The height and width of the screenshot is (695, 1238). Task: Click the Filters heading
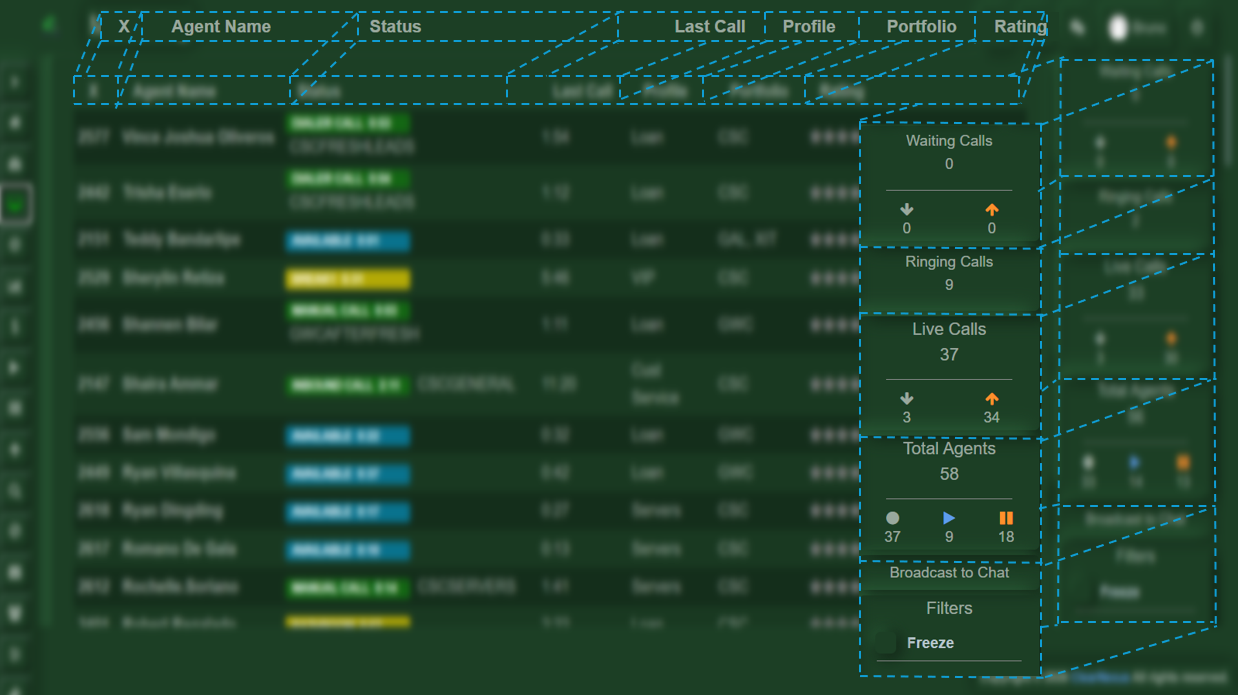click(949, 608)
